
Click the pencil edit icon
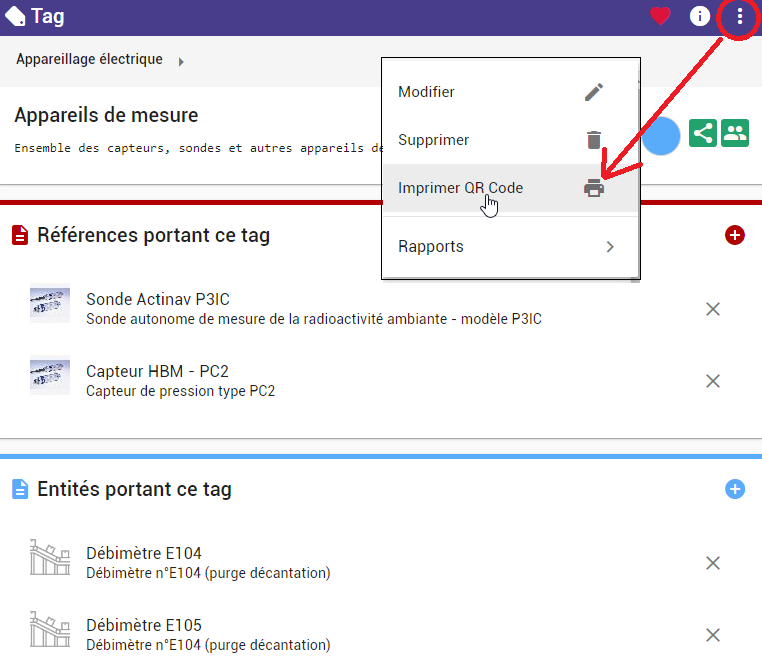[594, 92]
